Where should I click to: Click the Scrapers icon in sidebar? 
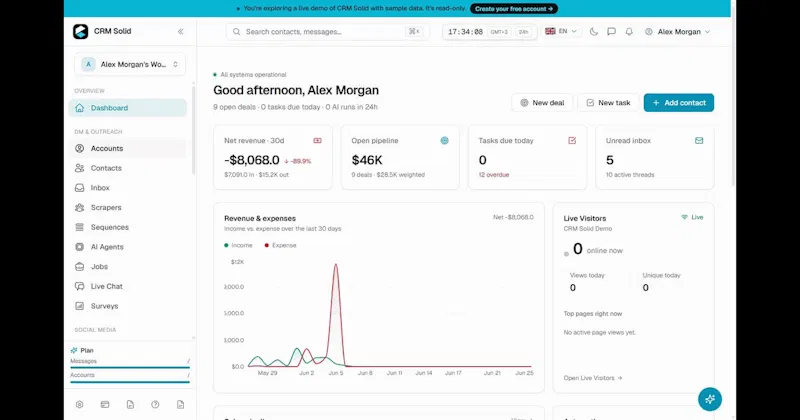[x=80, y=208]
